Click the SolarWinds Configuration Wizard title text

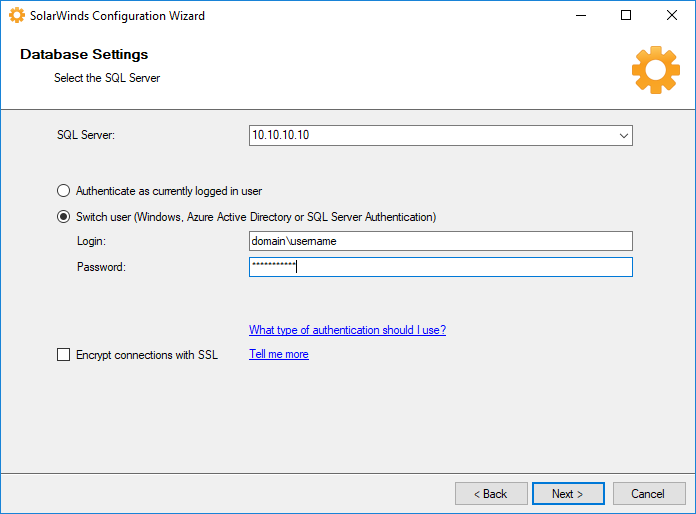tap(117, 16)
